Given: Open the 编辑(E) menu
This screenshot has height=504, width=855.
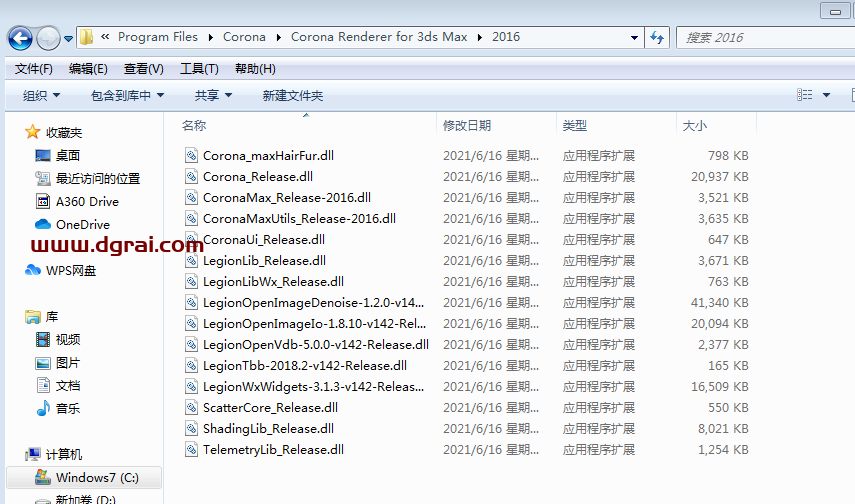Looking at the screenshot, I should (x=88, y=69).
